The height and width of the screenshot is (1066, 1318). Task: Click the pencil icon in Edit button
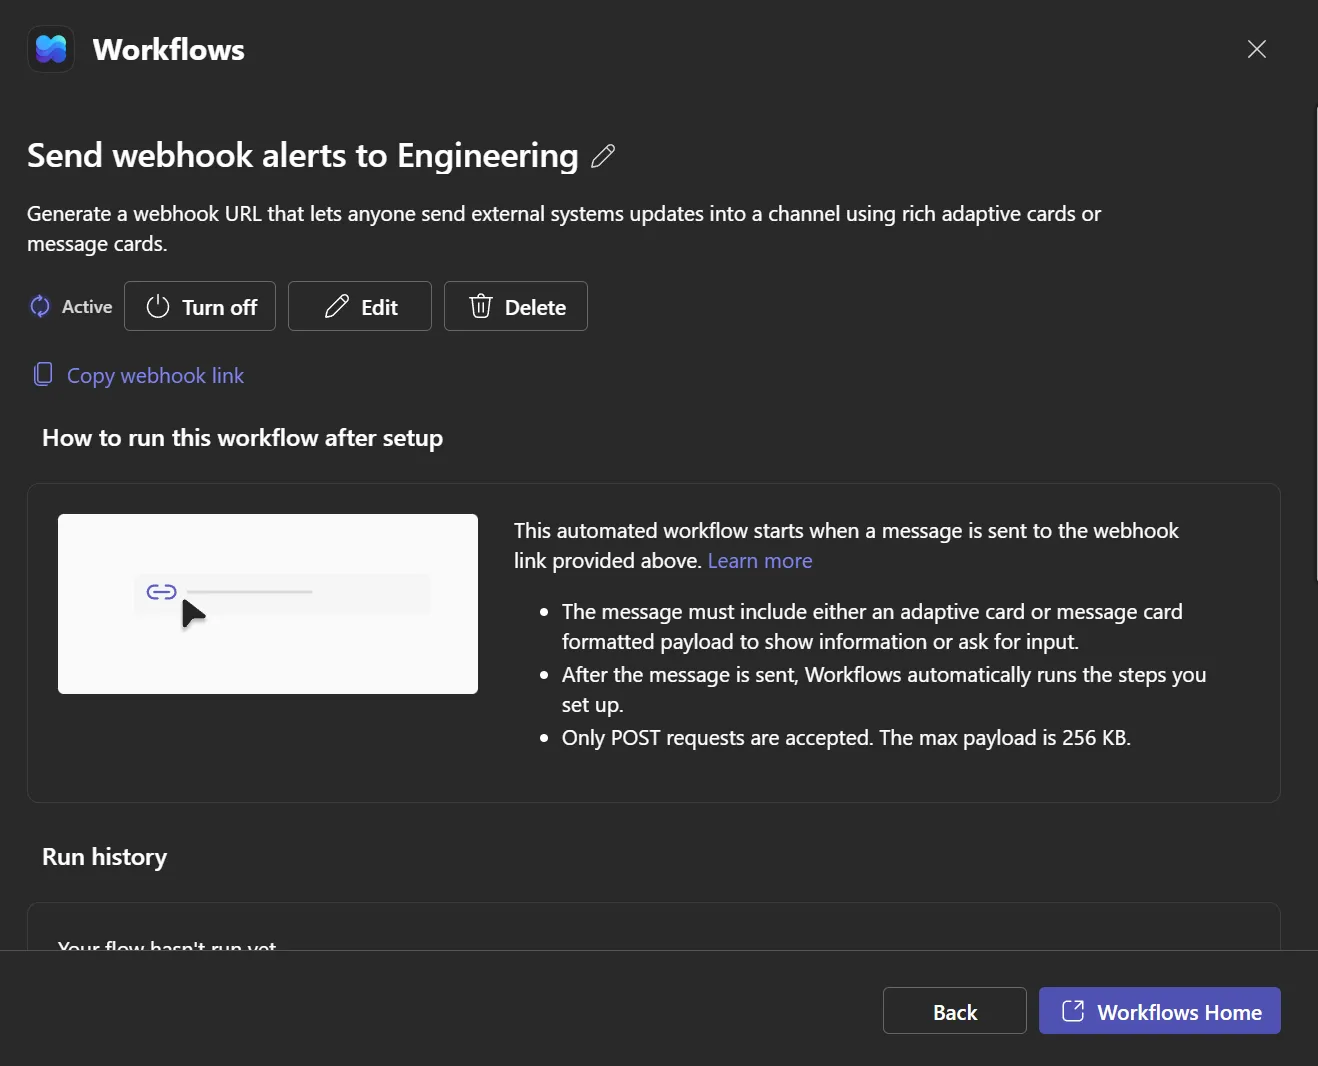337,306
